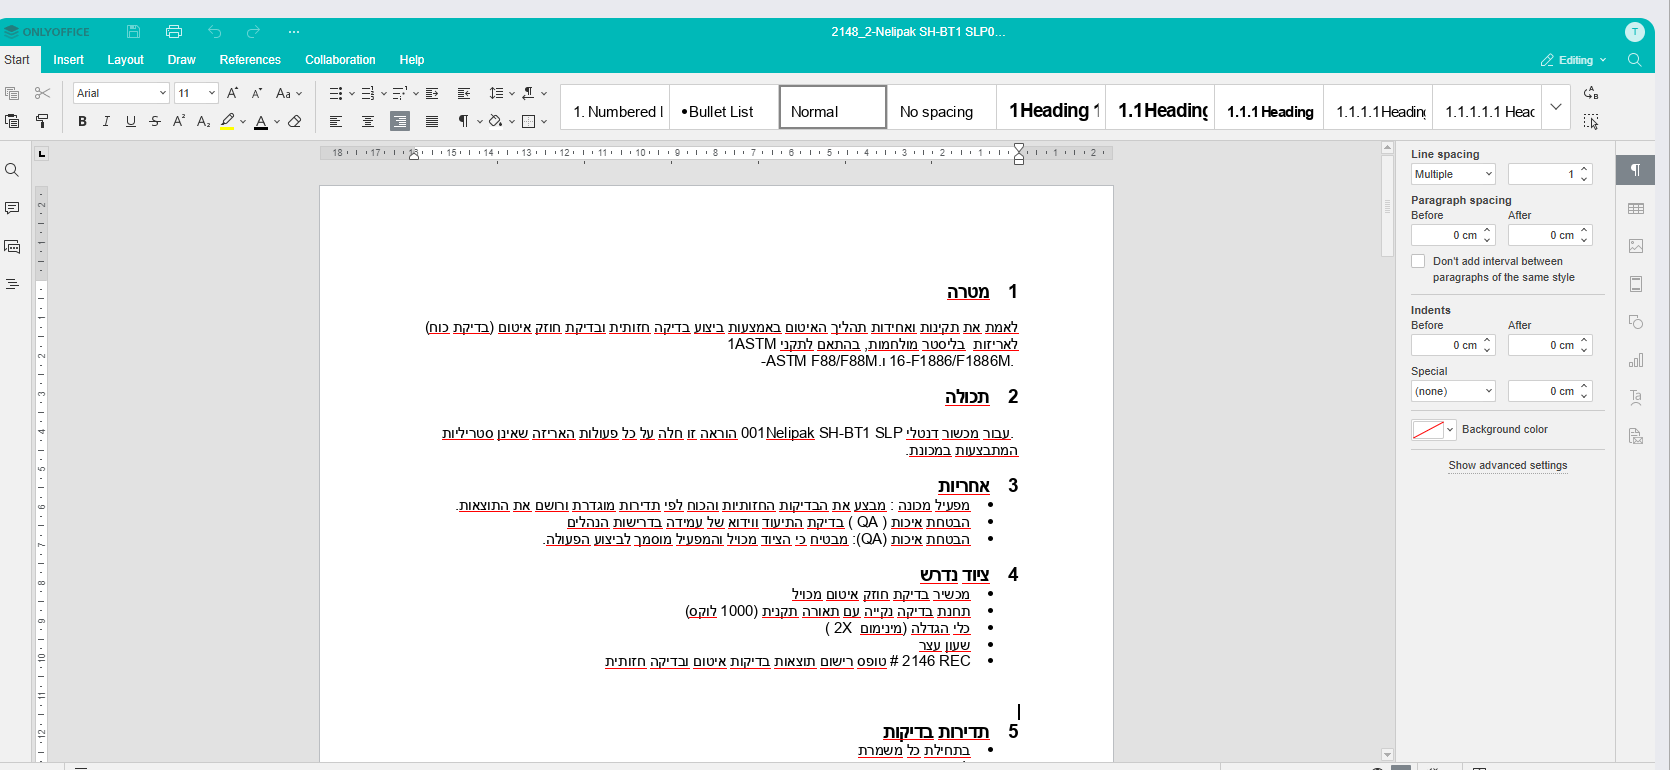Click the Copy style paintbrush icon
Image resolution: width=1670 pixels, height=770 pixels.
pyautogui.click(x=42, y=122)
